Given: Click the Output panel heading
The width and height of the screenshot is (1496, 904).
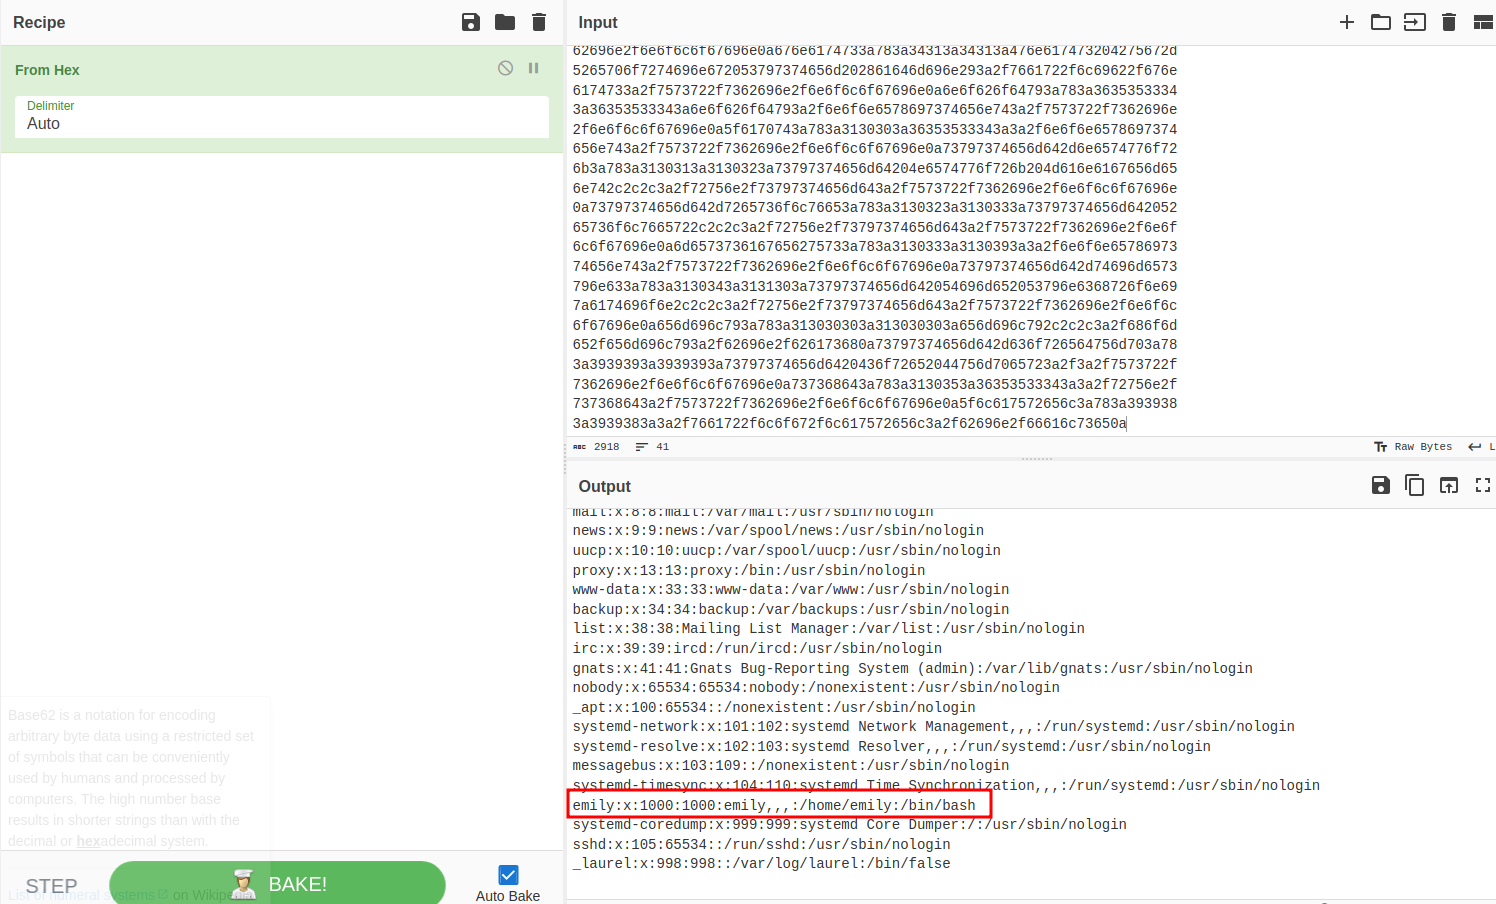Looking at the screenshot, I should (x=605, y=486).
